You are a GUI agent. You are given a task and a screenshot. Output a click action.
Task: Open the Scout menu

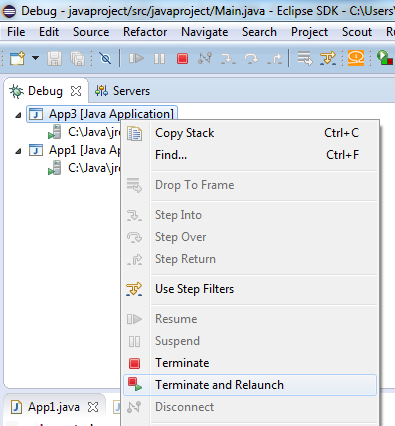[x=357, y=32]
